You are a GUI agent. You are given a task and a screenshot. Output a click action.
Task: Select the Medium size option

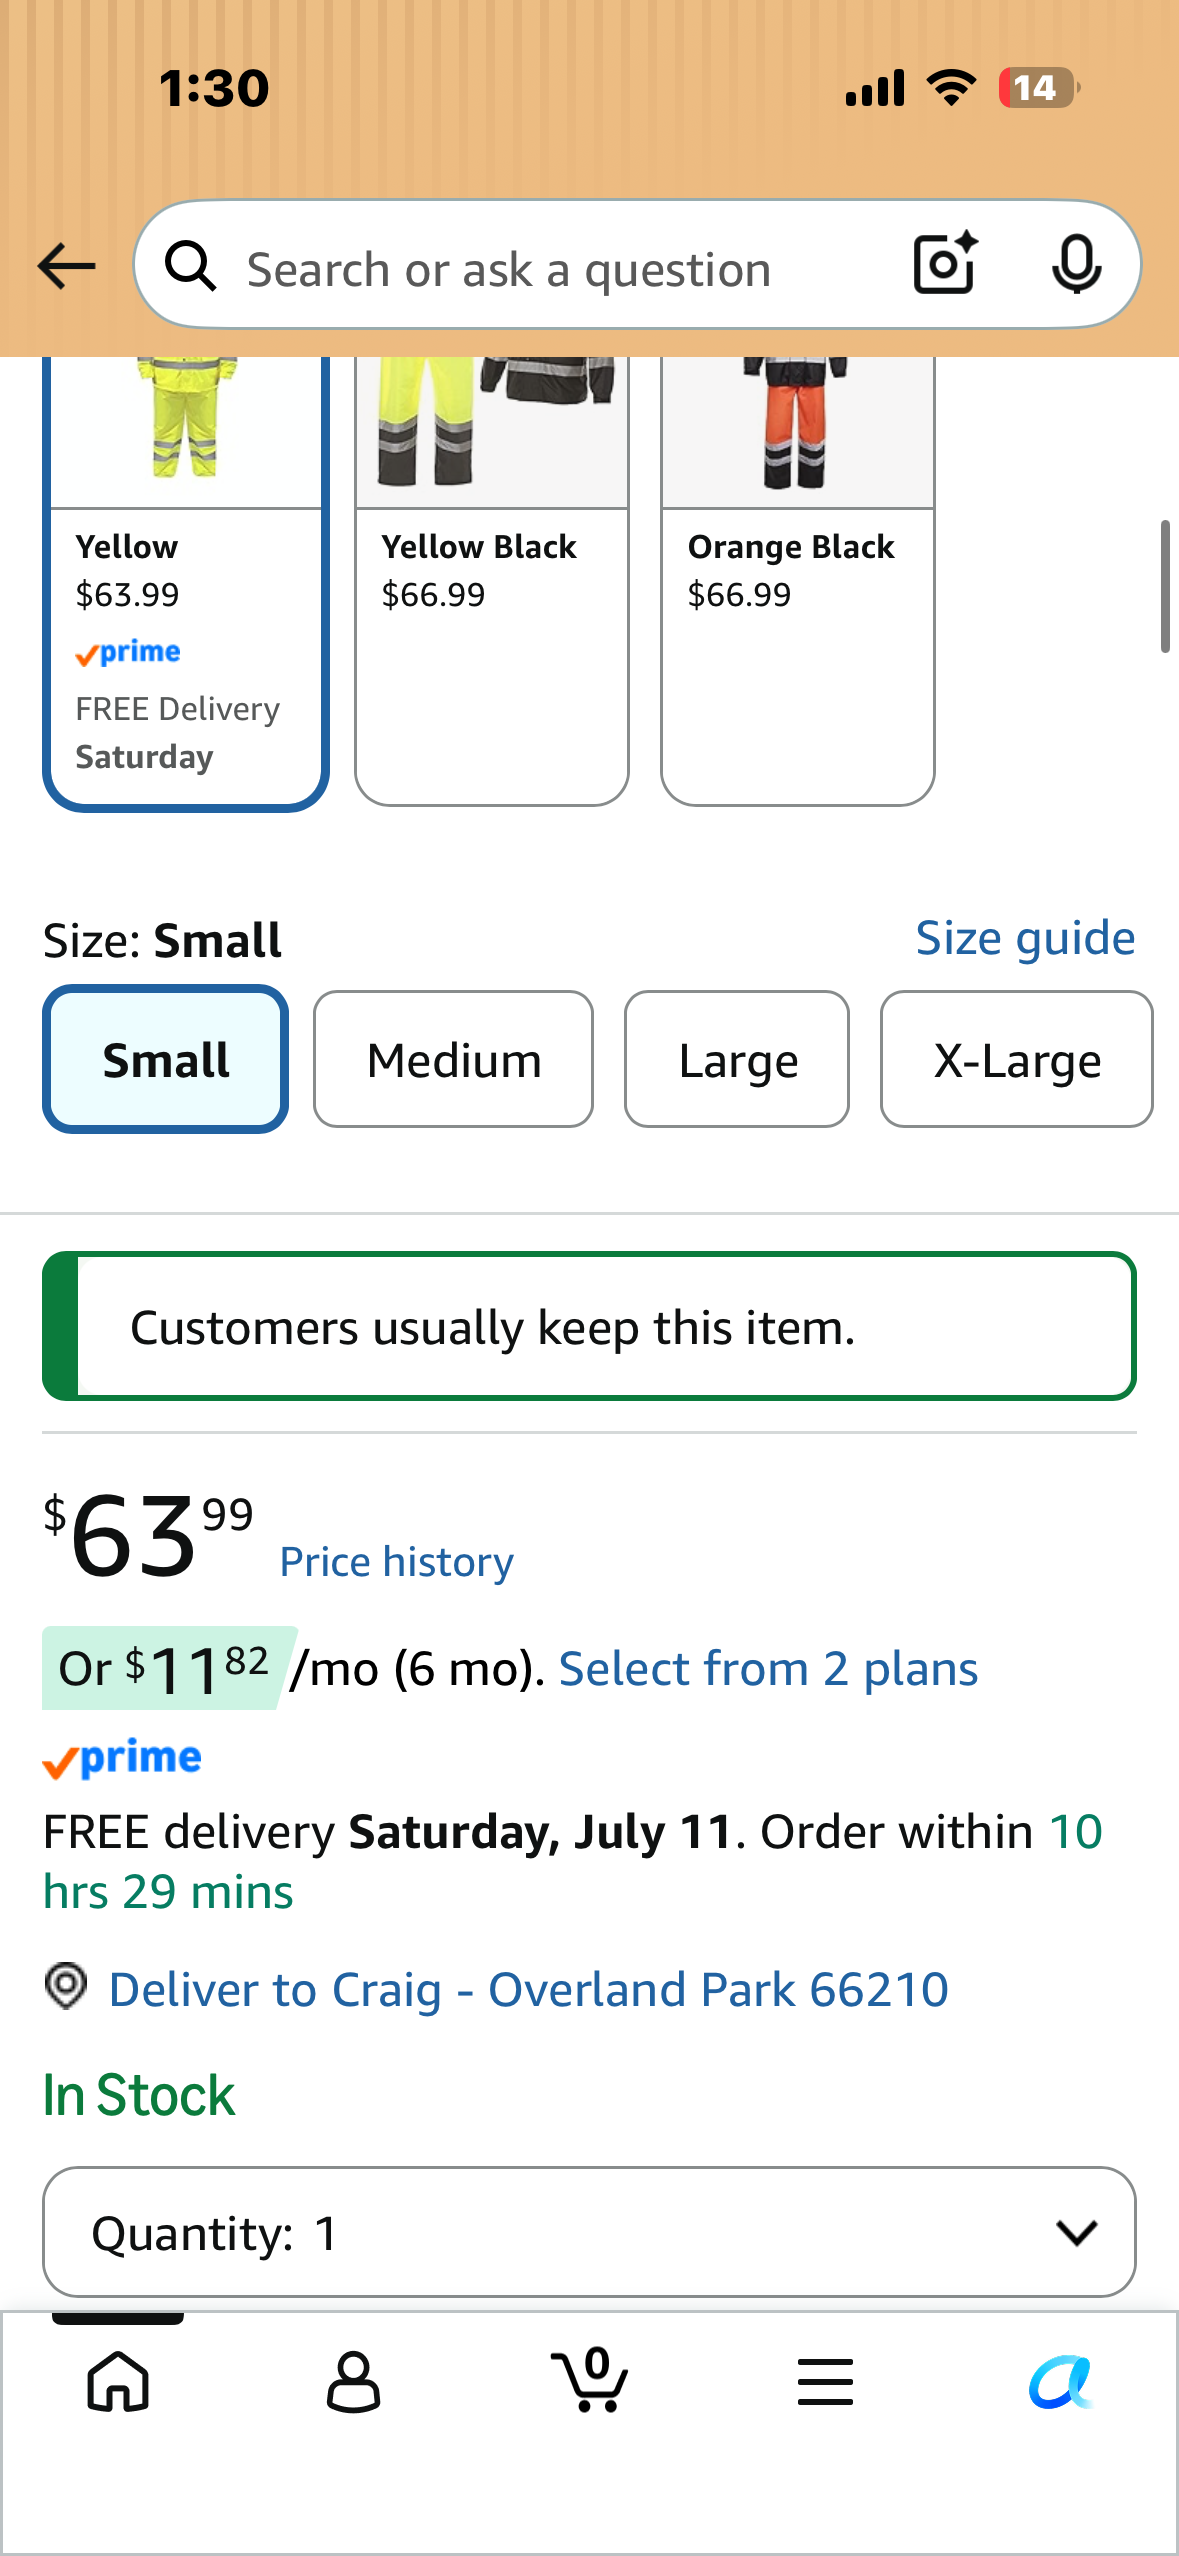(453, 1059)
